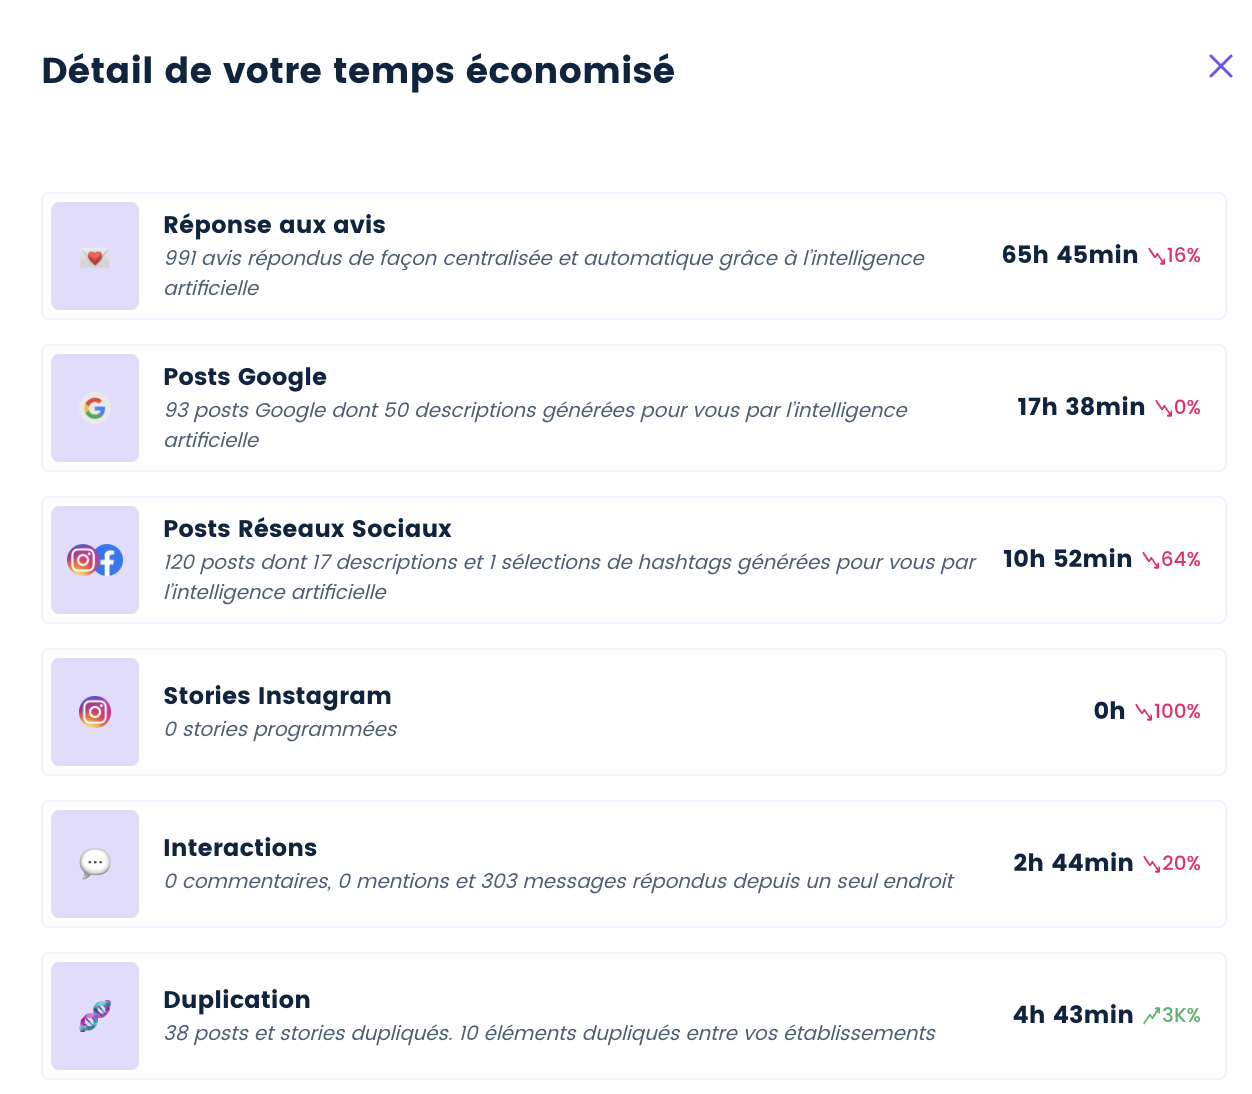Close the saved time detail dialog
1252x1094 pixels.
point(1220,66)
